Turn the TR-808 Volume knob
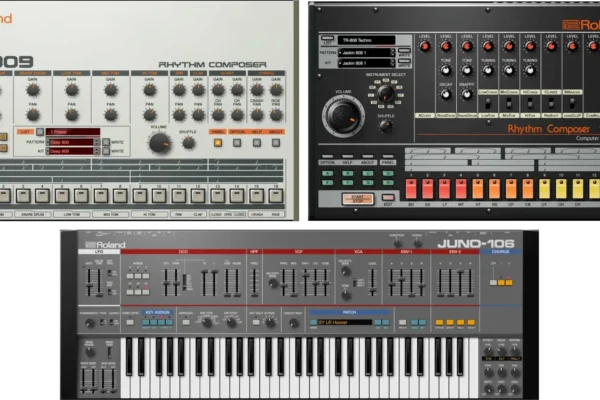This screenshot has height=400, width=600. pyautogui.click(x=343, y=114)
